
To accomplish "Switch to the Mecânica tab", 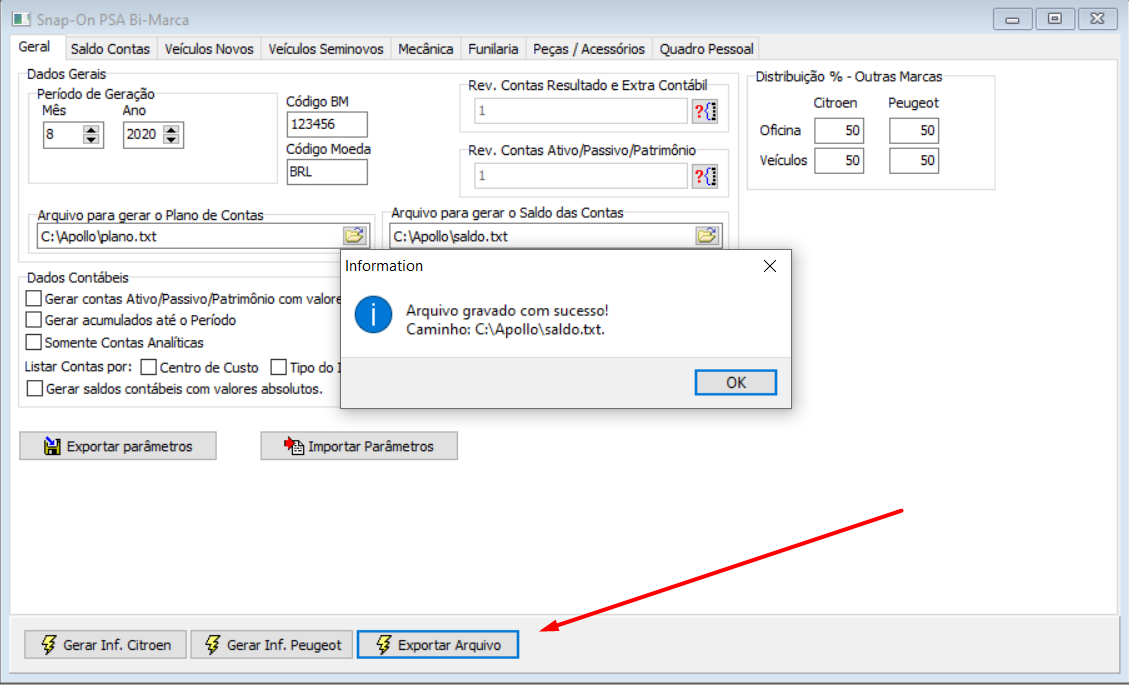I will [426, 49].
